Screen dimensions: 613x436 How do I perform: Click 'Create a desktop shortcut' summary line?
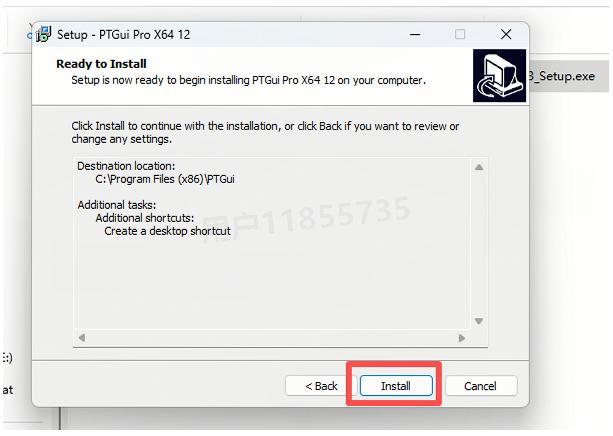pyautogui.click(x=167, y=231)
